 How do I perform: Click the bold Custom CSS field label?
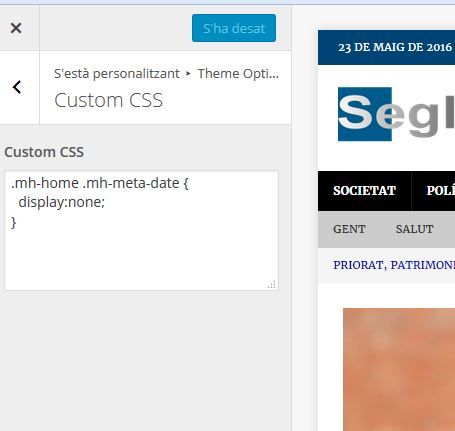[44, 152]
